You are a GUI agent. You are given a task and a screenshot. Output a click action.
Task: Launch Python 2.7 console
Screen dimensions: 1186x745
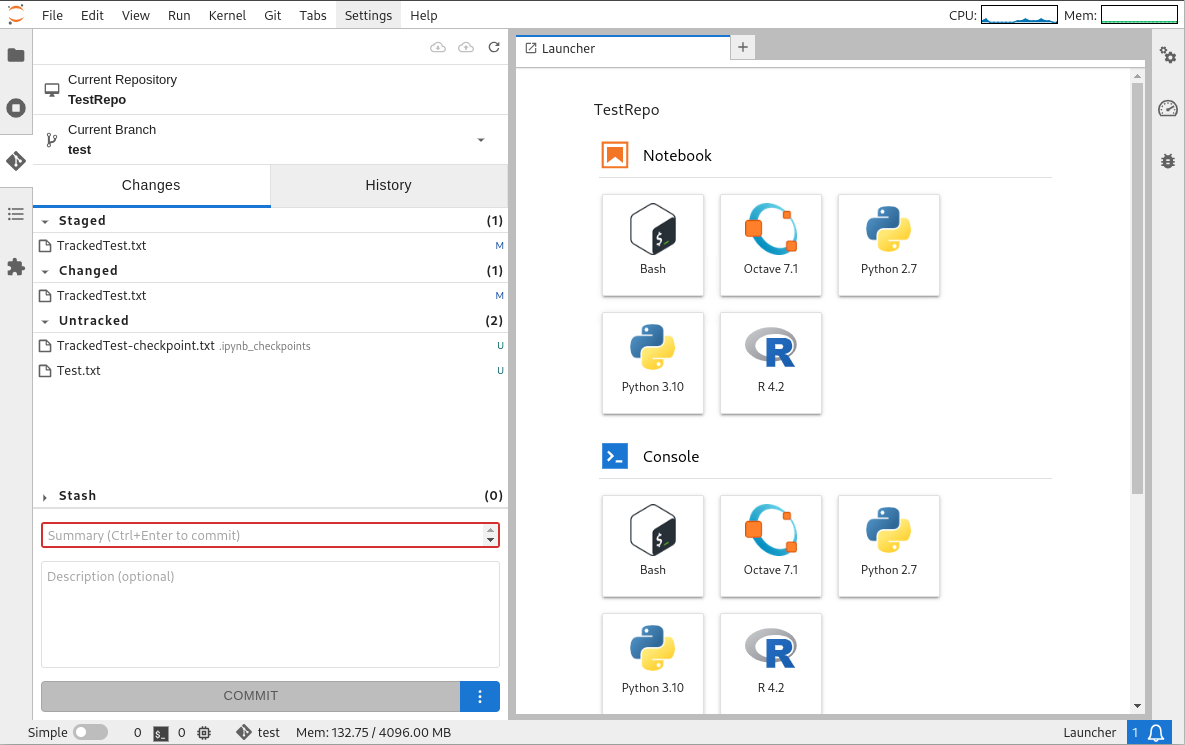(889, 546)
